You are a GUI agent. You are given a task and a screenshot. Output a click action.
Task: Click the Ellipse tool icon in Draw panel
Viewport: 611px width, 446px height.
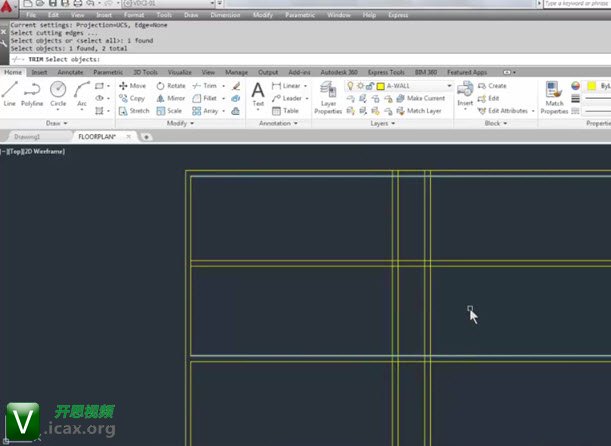[99, 98]
